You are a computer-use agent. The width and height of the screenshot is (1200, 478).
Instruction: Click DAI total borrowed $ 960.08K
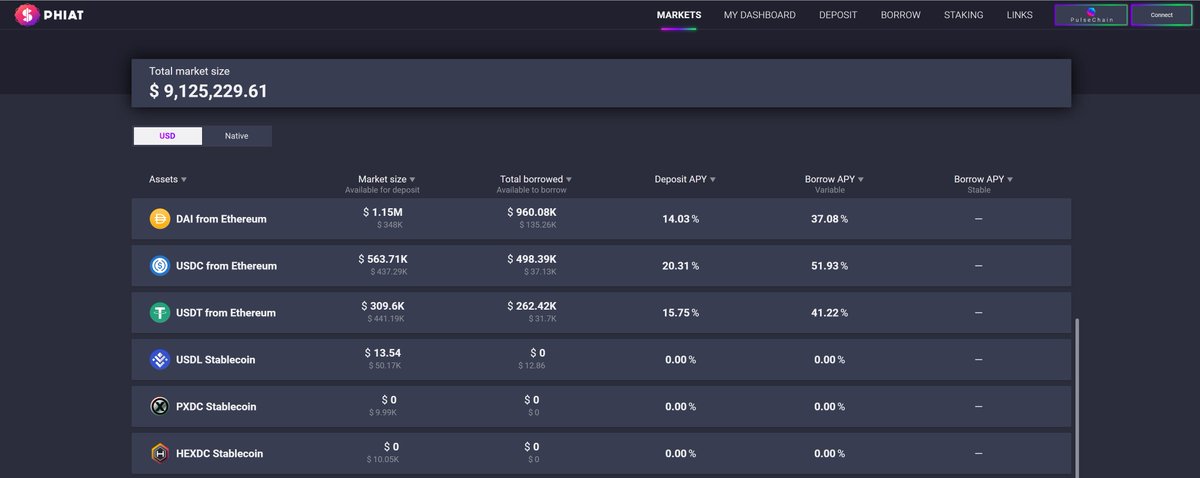[532, 212]
